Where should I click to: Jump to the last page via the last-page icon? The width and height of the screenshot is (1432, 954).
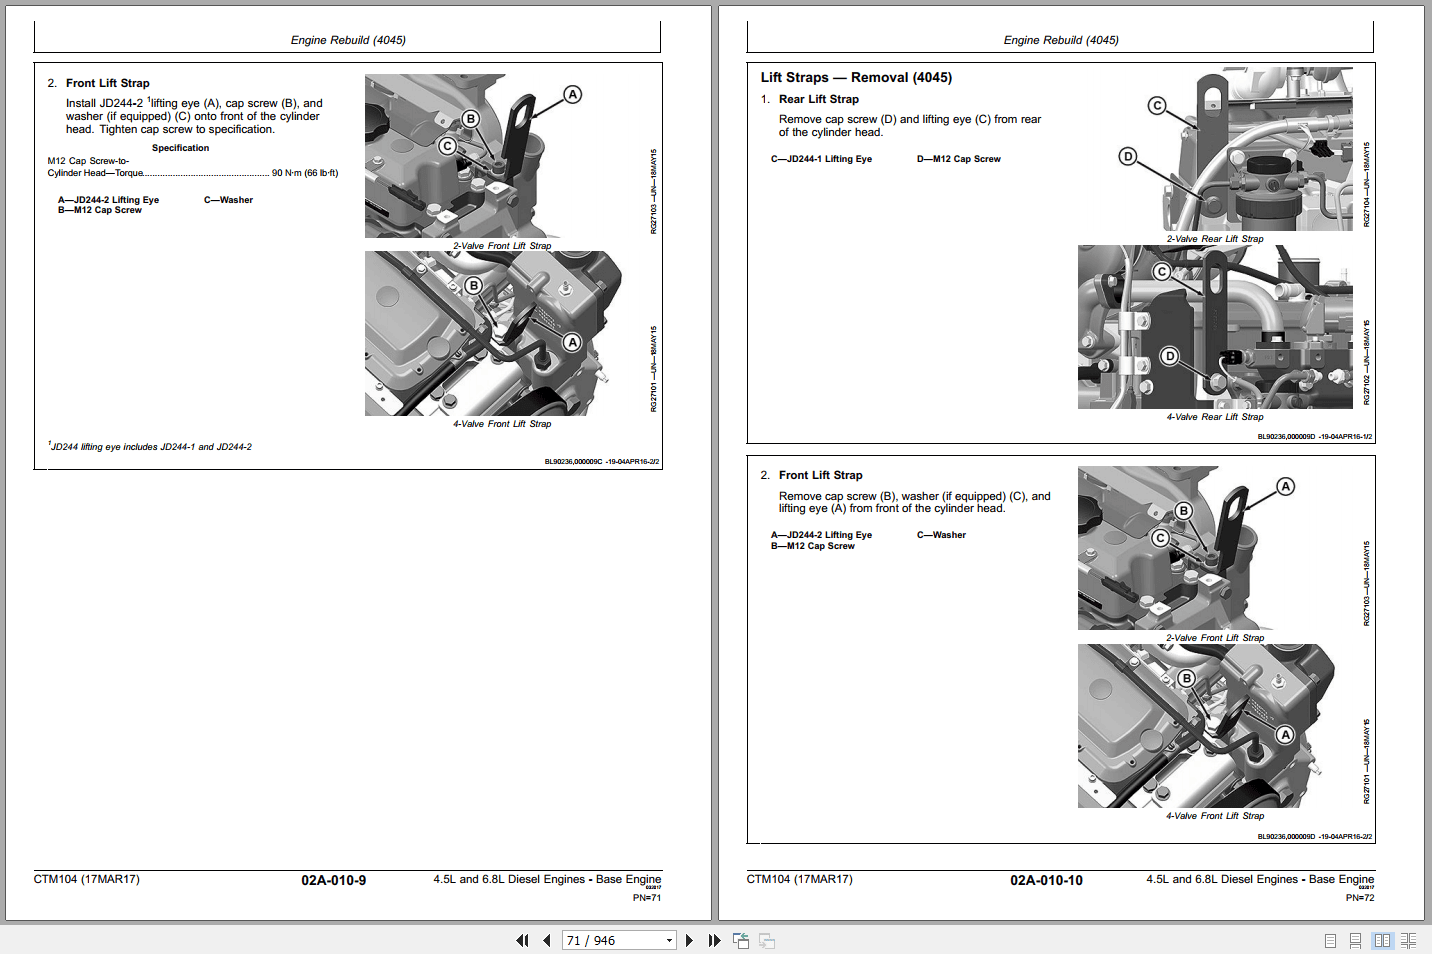[713, 940]
